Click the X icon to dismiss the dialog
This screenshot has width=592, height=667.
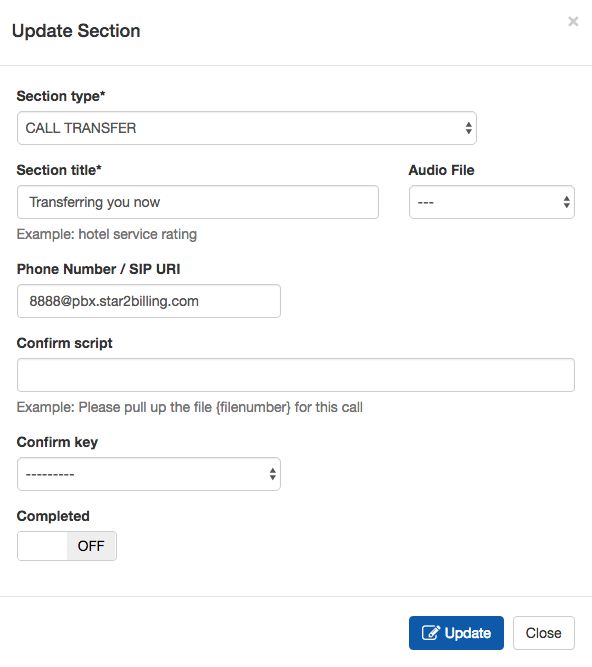573,21
